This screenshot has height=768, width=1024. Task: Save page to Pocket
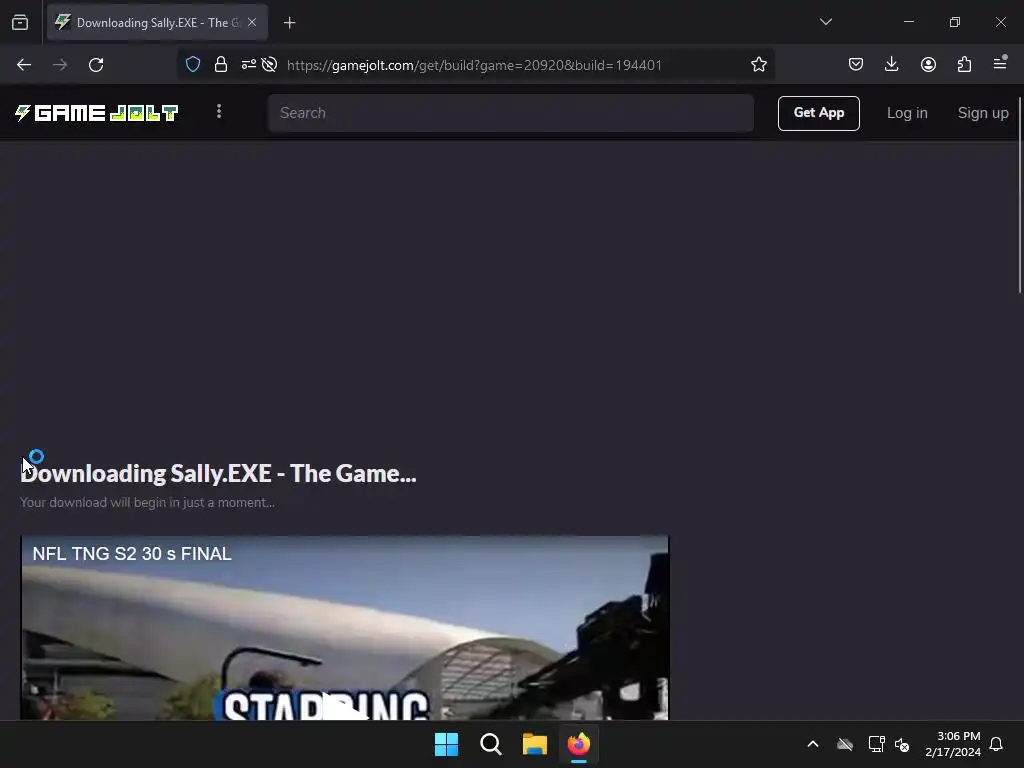point(856,64)
